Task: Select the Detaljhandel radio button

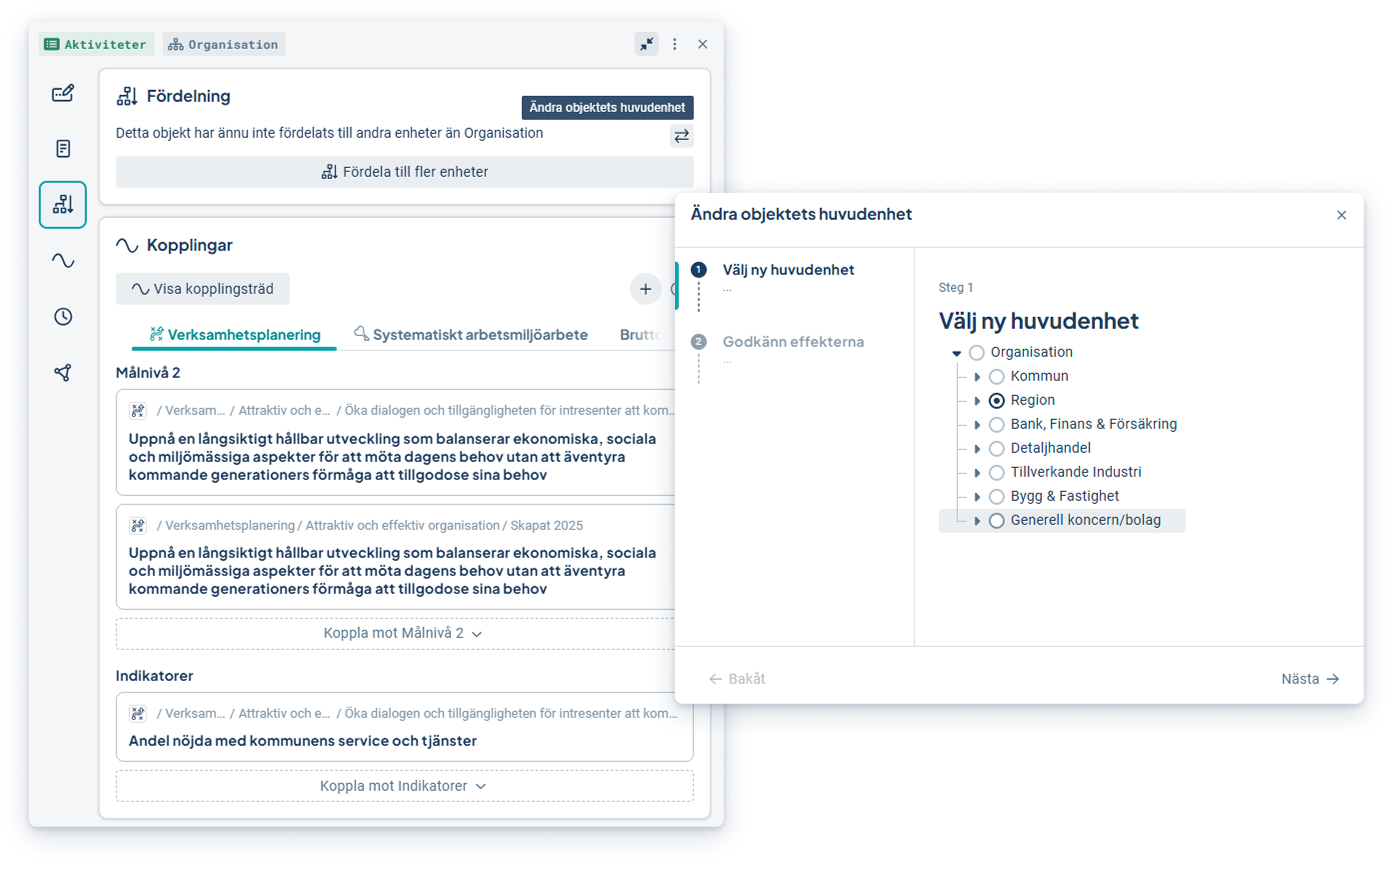Action: pos(997,449)
